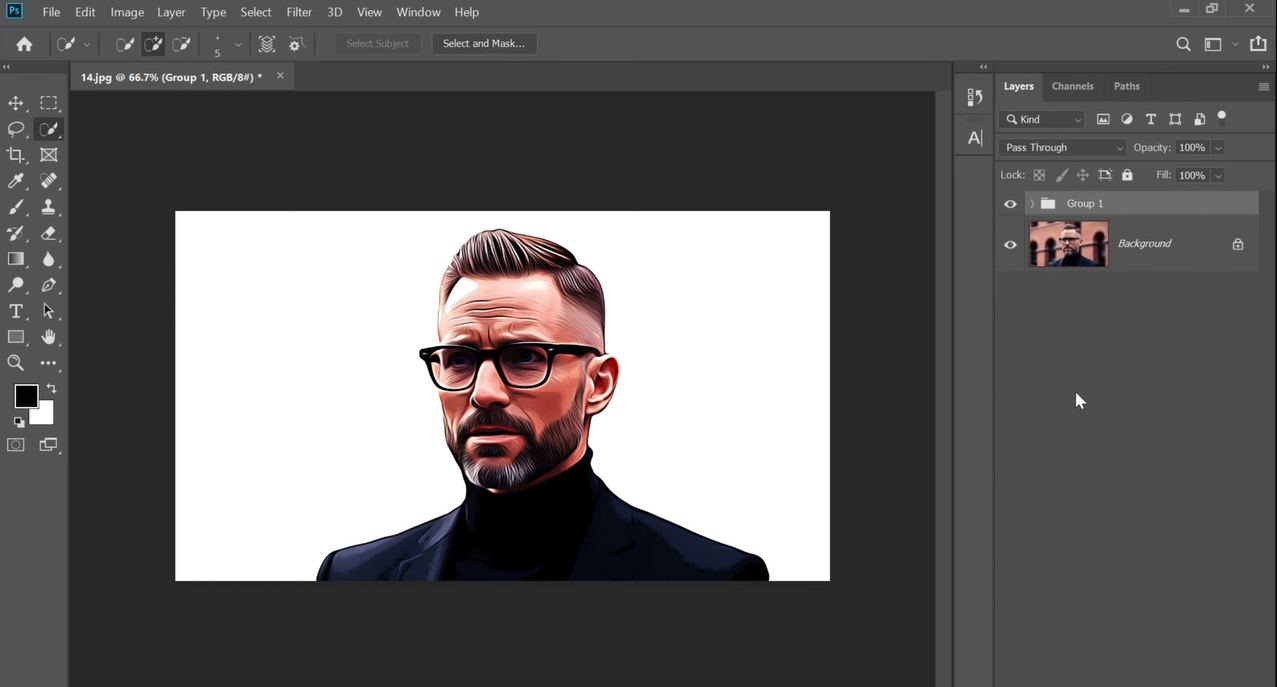This screenshot has height=687, width=1277.
Task: Select the Move tool
Action: pyautogui.click(x=16, y=103)
